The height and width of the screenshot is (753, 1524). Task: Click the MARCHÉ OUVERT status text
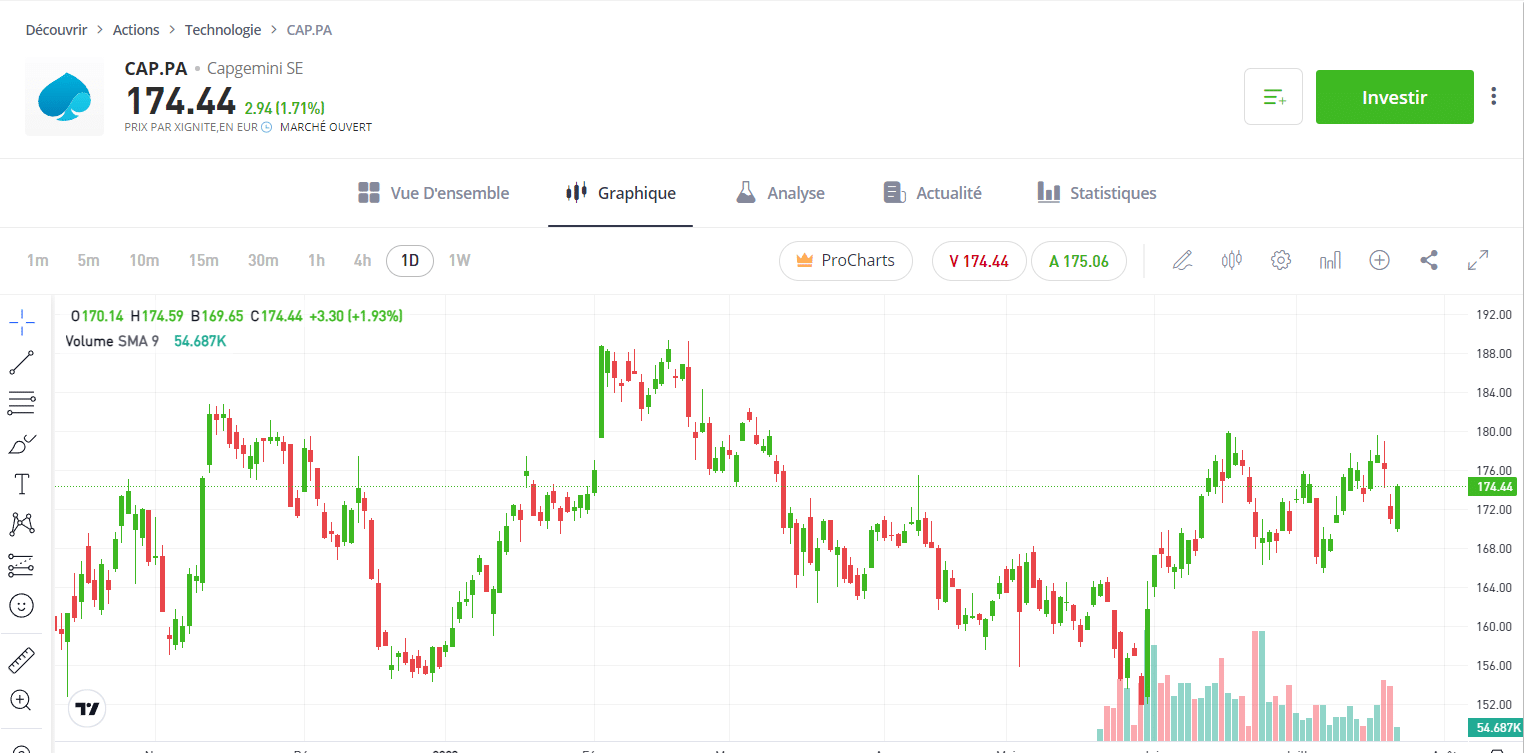[326, 128]
